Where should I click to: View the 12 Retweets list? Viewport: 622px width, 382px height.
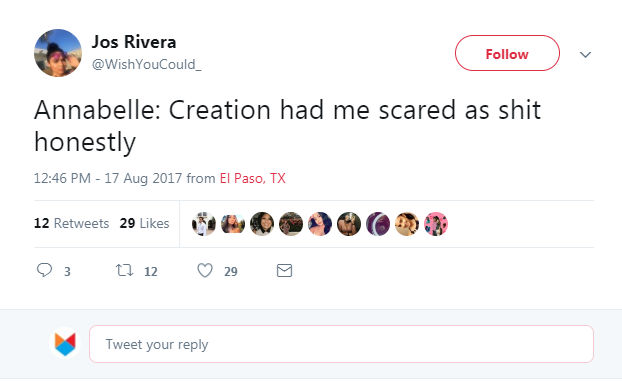(x=71, y=223)
